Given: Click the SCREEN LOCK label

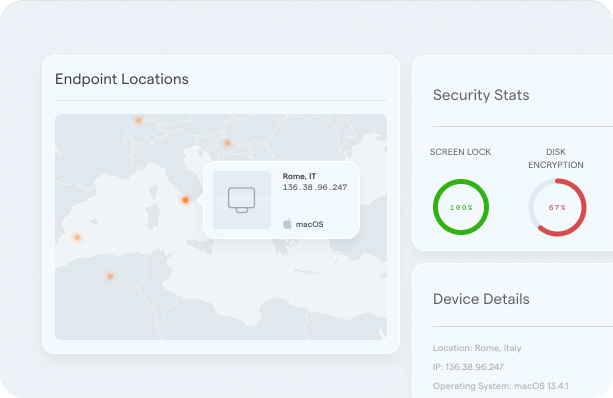Looking at the screenshot, I should point(460,152).
